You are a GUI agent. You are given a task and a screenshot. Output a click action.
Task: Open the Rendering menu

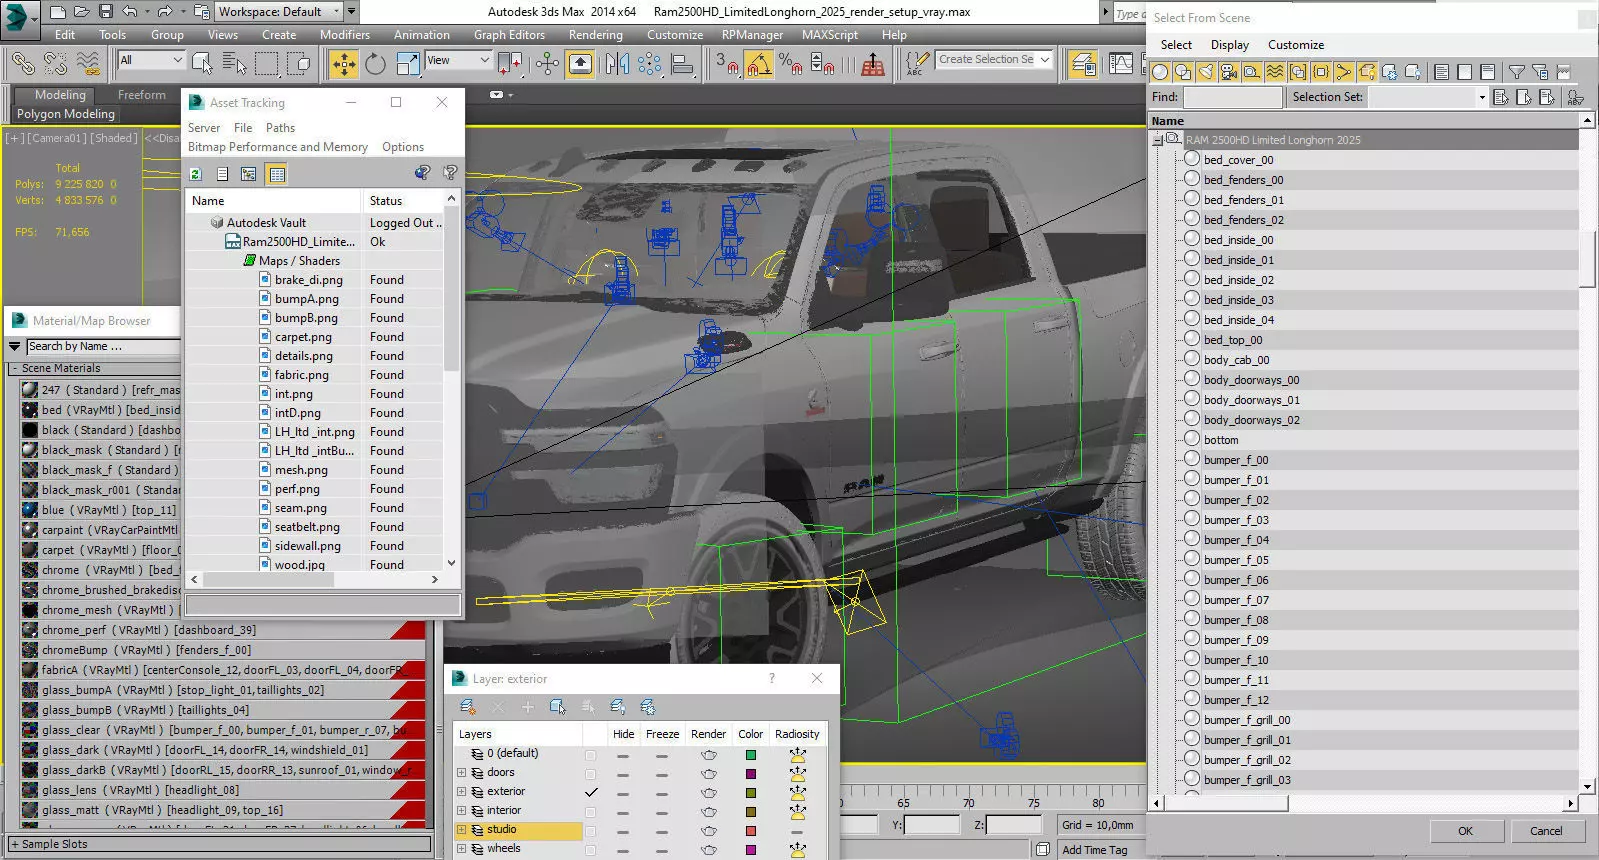click(x=595, y=35)
